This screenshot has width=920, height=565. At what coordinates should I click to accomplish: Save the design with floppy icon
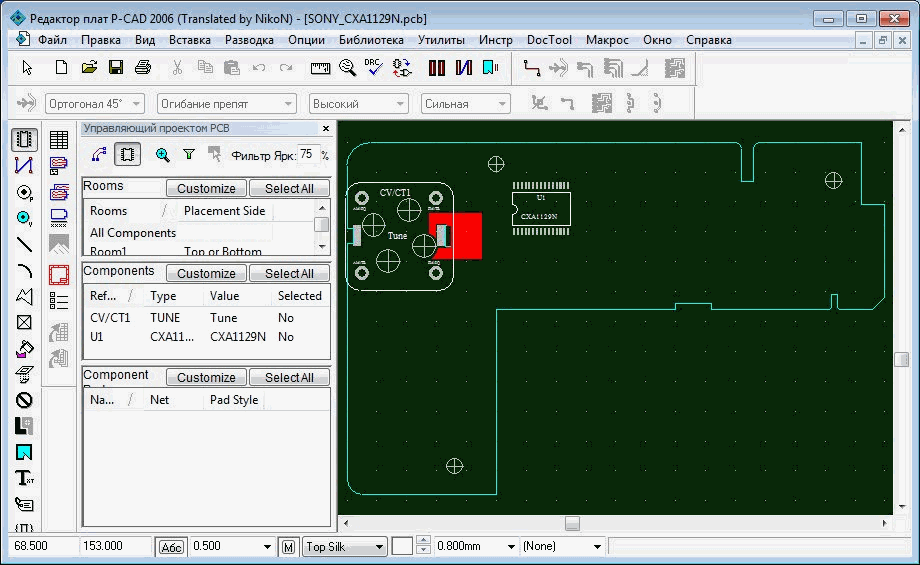116,68
